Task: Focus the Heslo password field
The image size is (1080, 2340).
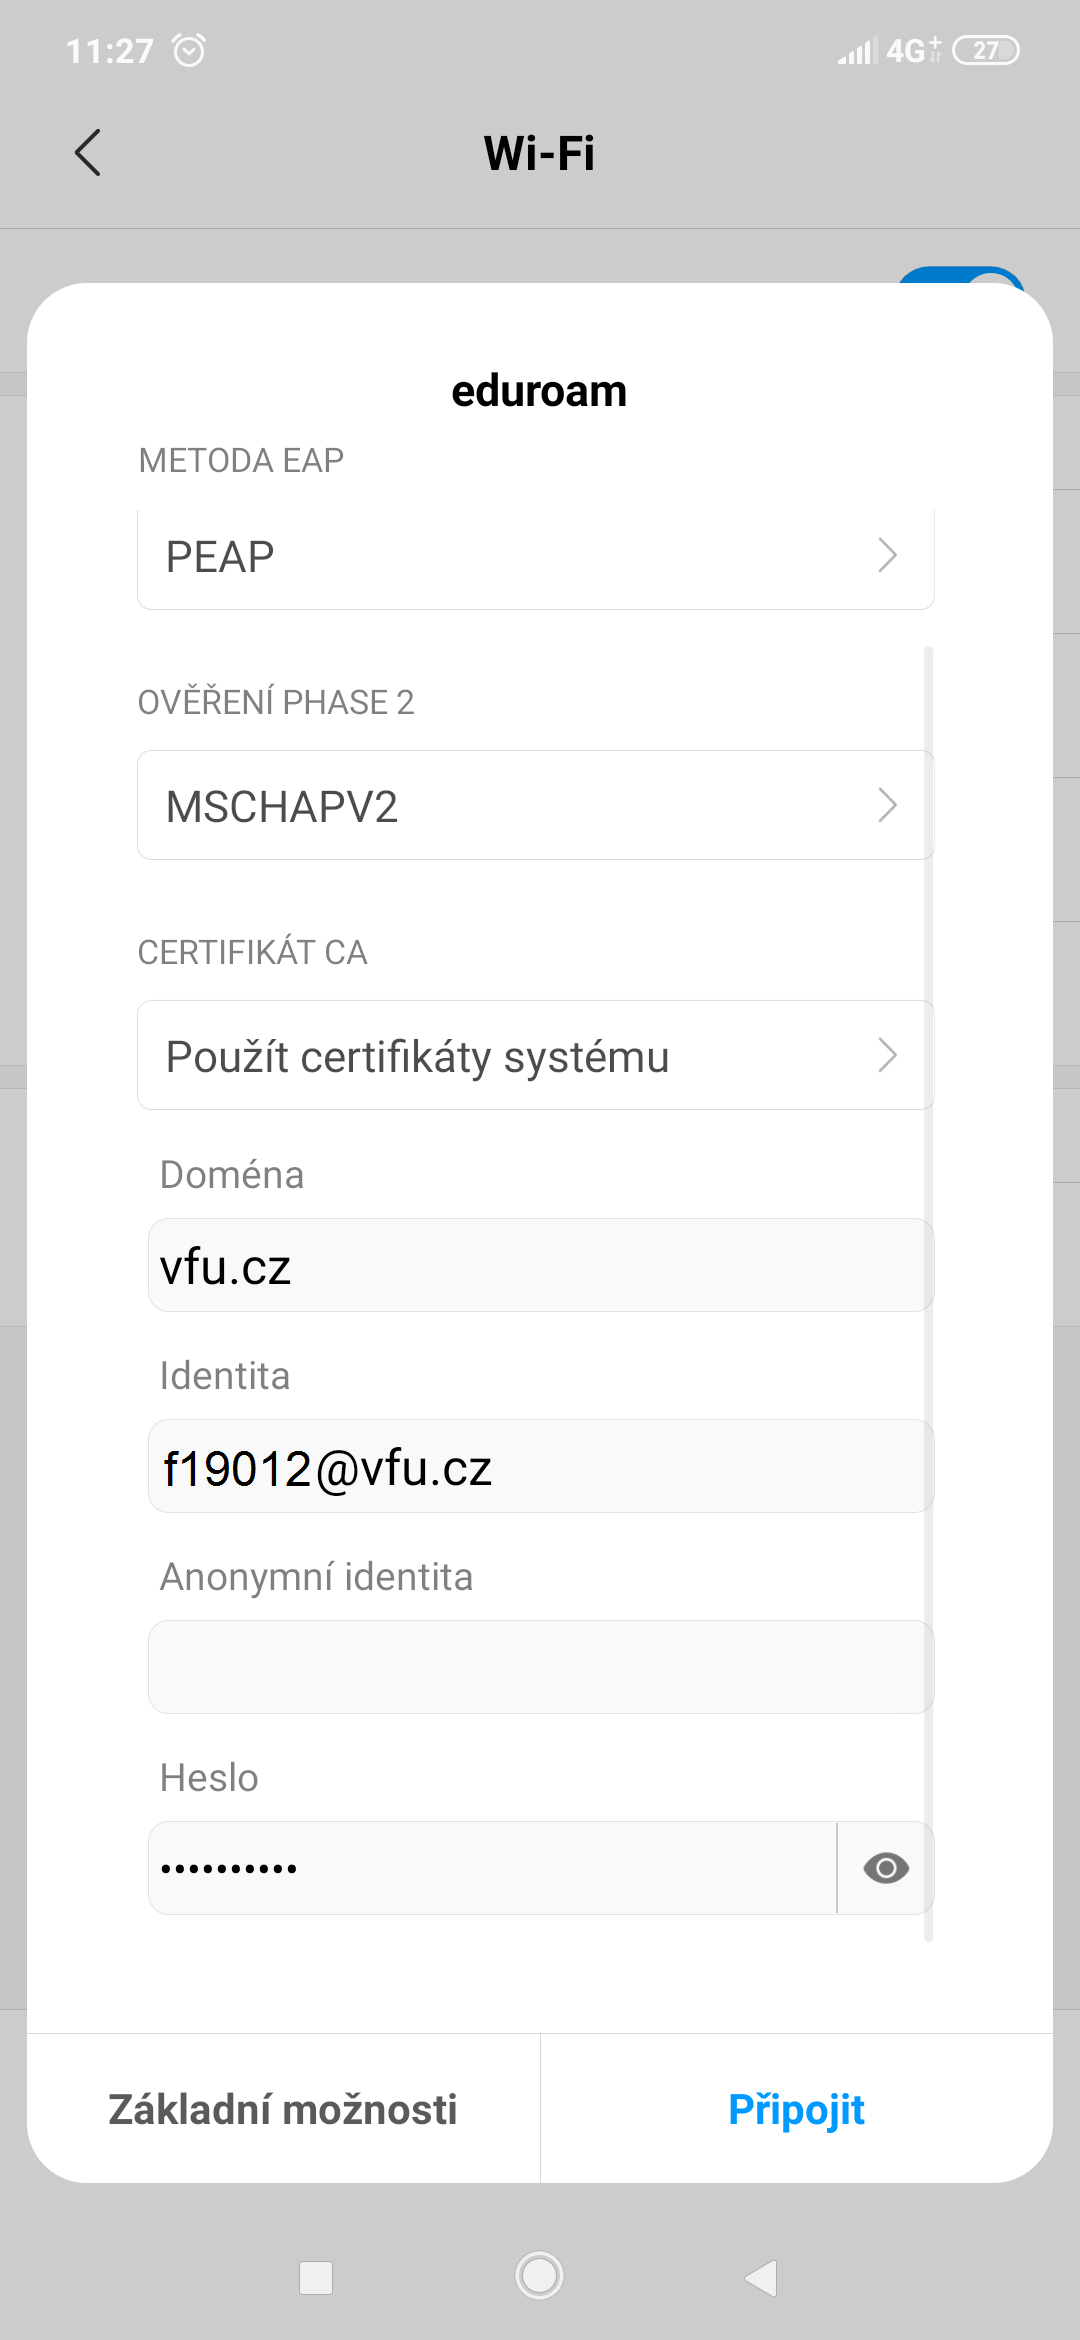Action: 493,1868
